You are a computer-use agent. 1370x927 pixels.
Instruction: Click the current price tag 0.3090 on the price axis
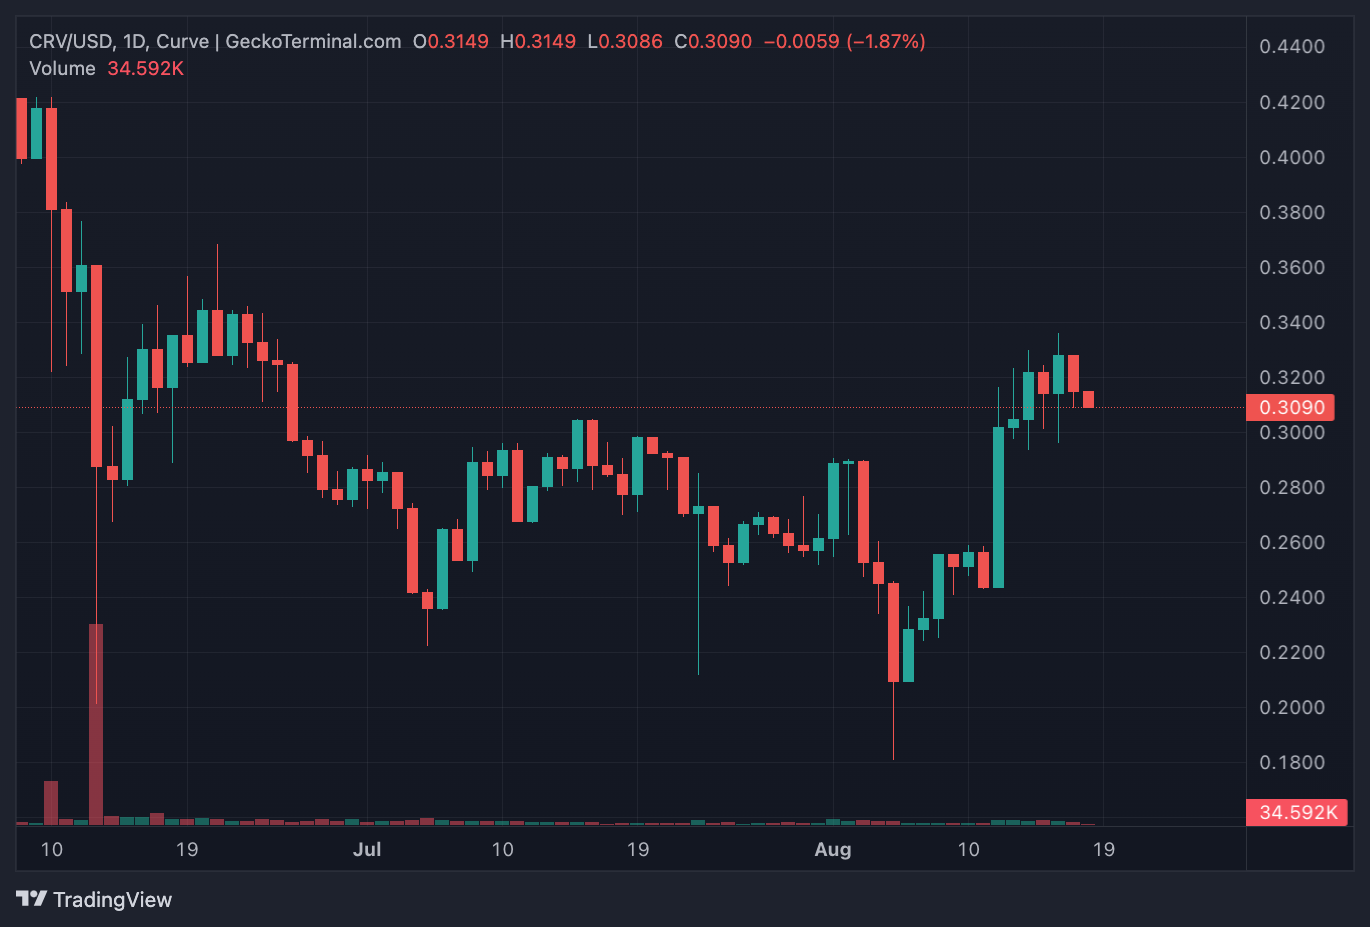click(x=1290, y=407)
